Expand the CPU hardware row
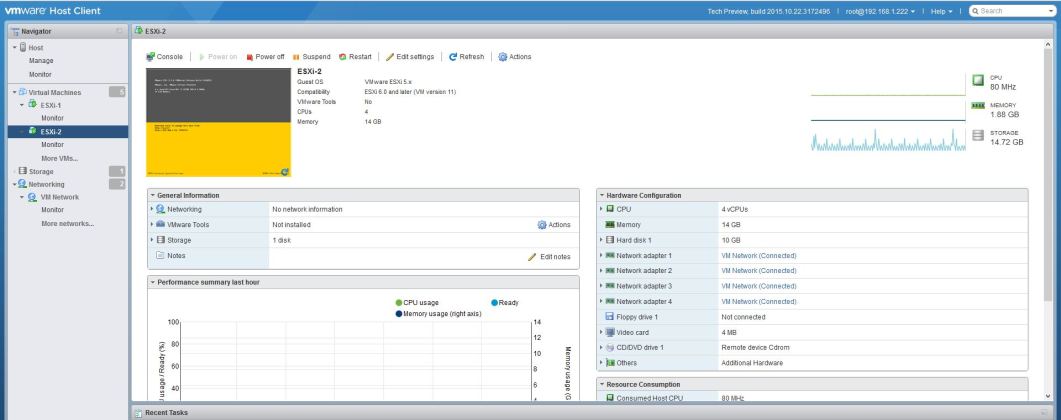The height and width of the screenshot is (420, 1061). [602, 209]
